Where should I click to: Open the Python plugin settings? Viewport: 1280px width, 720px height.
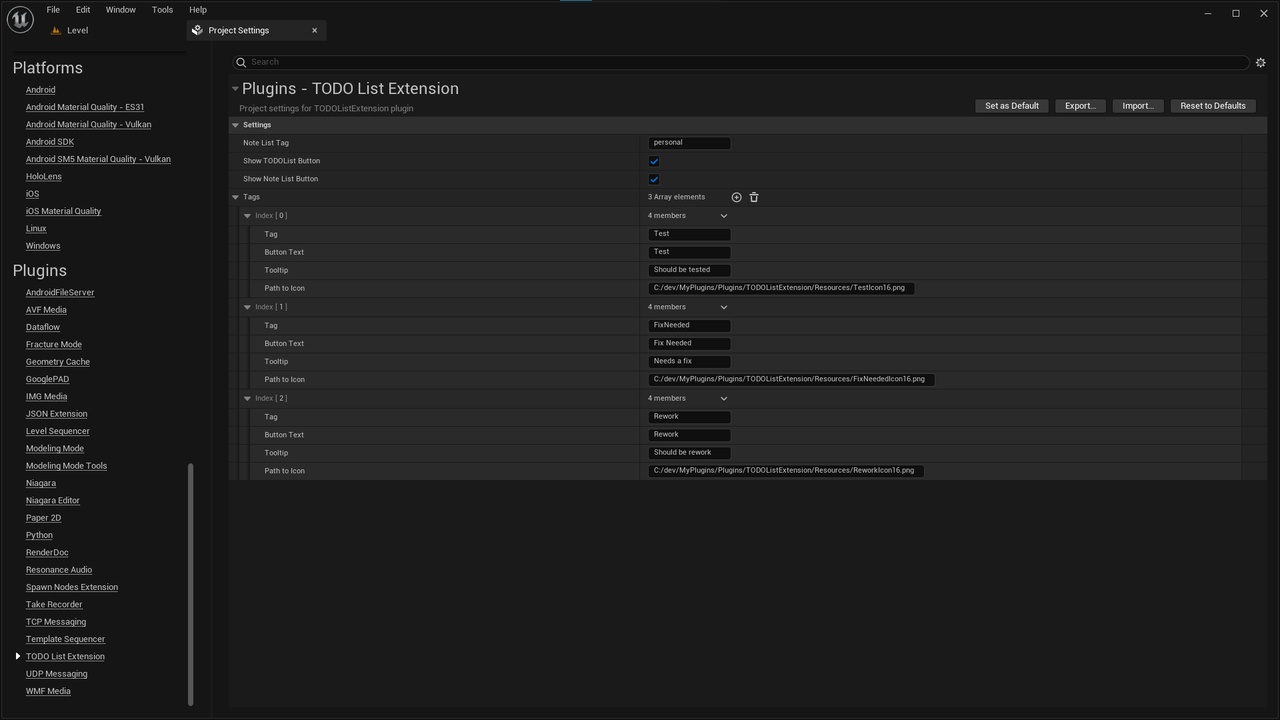coord(39,535)
